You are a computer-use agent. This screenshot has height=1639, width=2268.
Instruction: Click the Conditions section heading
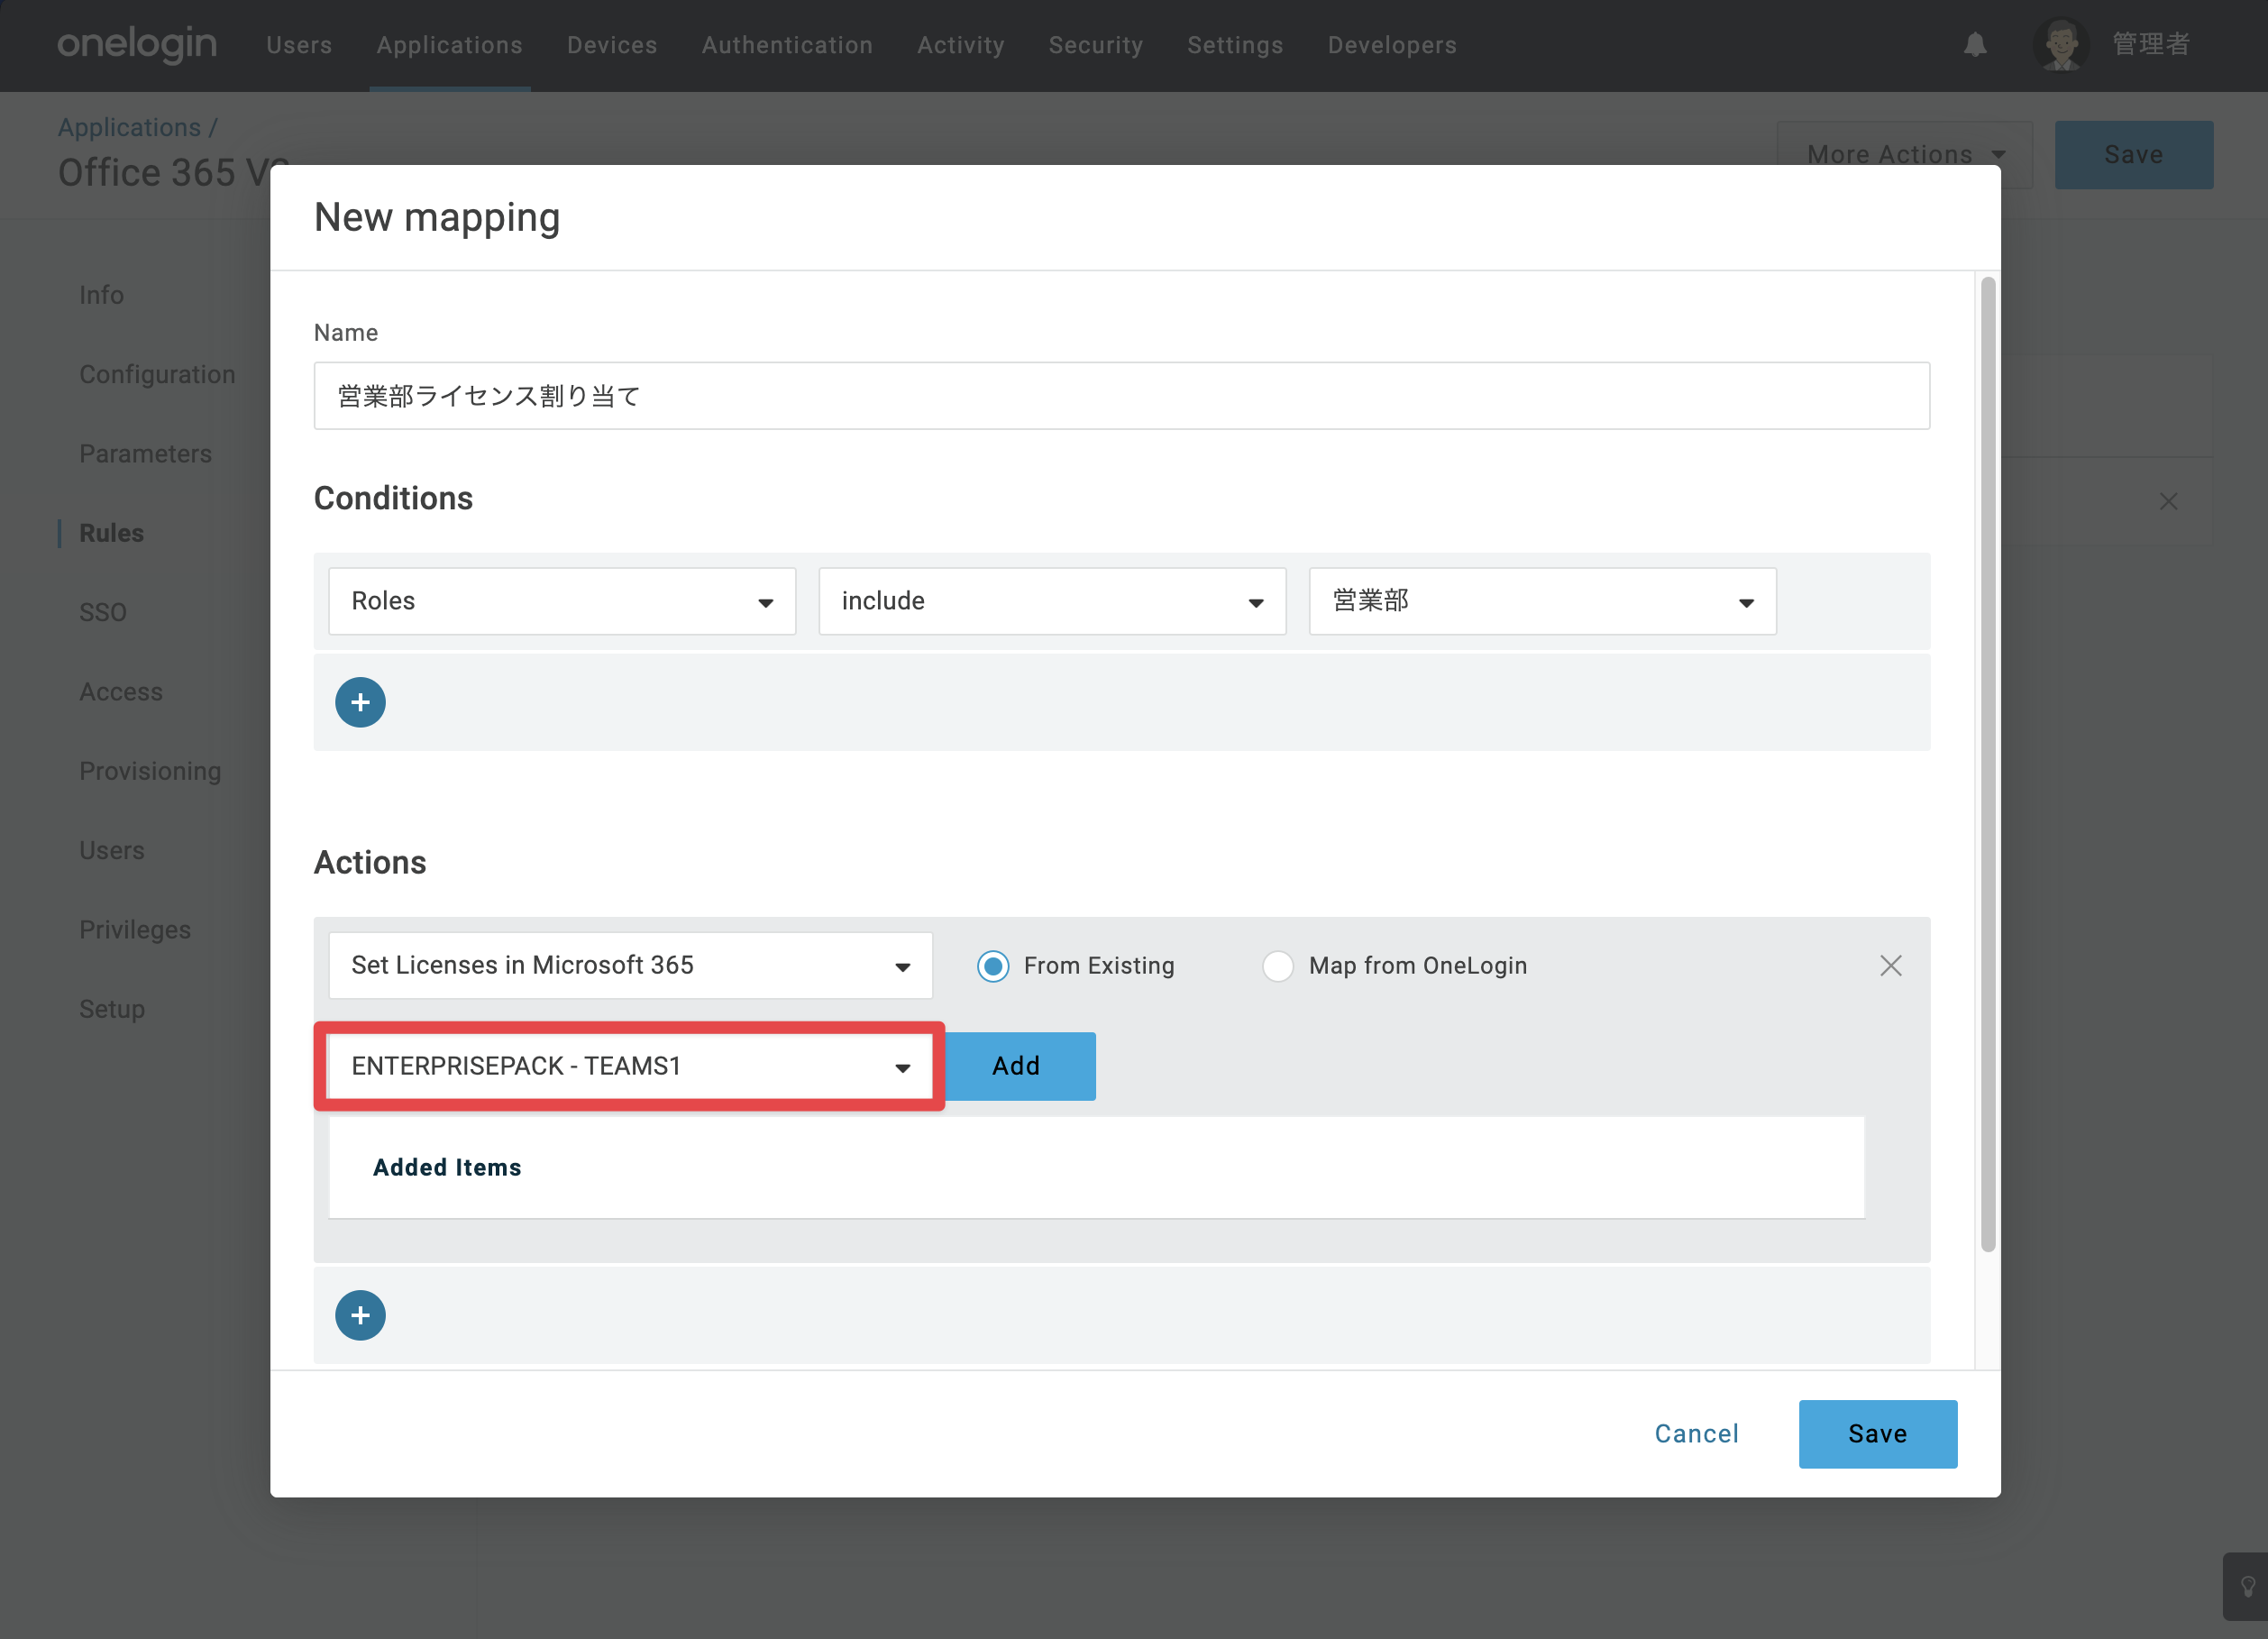[393, 498]
